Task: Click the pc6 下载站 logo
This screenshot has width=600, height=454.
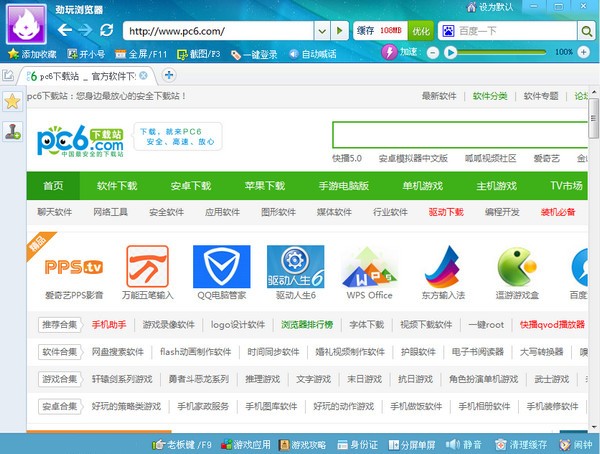Action: click(x=80, y=141)
